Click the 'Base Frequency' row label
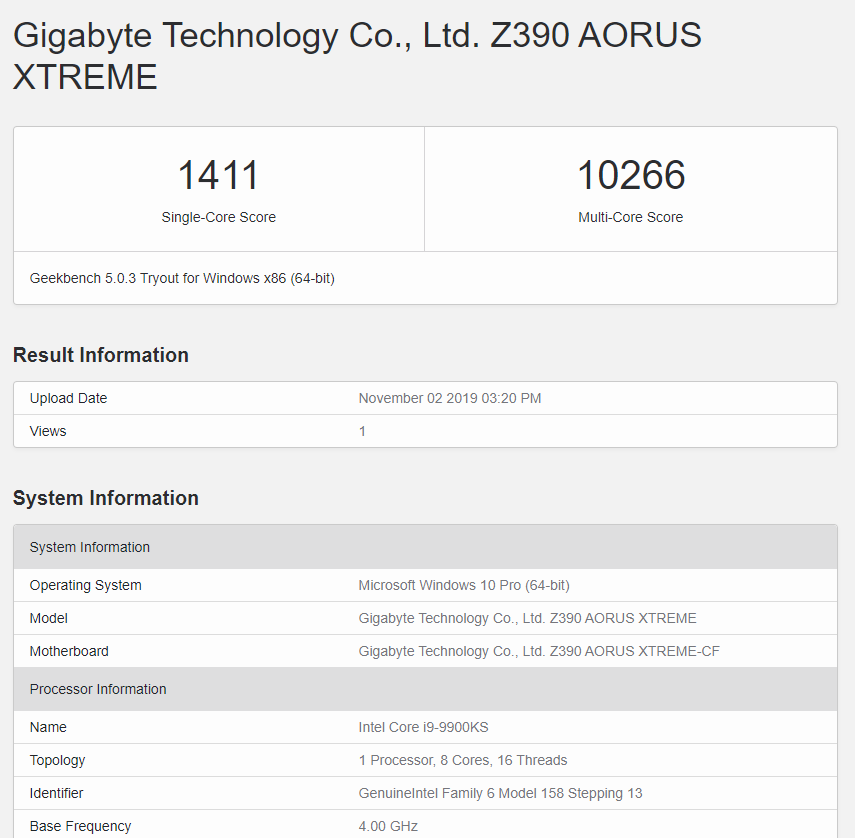Viewport: 855px width, 838px height. (x=80, y=827)
